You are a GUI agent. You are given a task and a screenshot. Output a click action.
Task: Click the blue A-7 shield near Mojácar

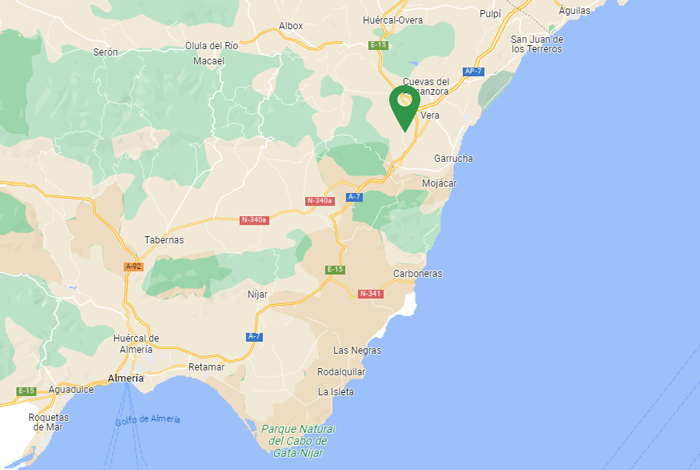354,197
